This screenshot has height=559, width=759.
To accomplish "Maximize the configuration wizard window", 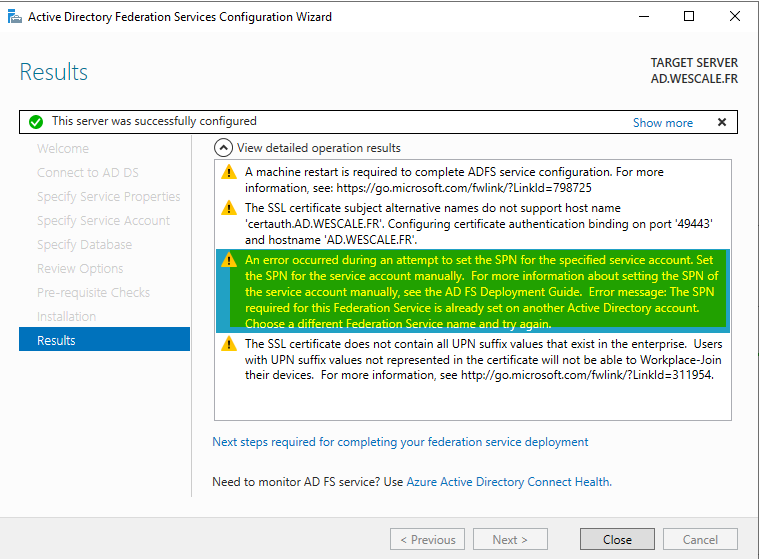I will coord(689,16).
